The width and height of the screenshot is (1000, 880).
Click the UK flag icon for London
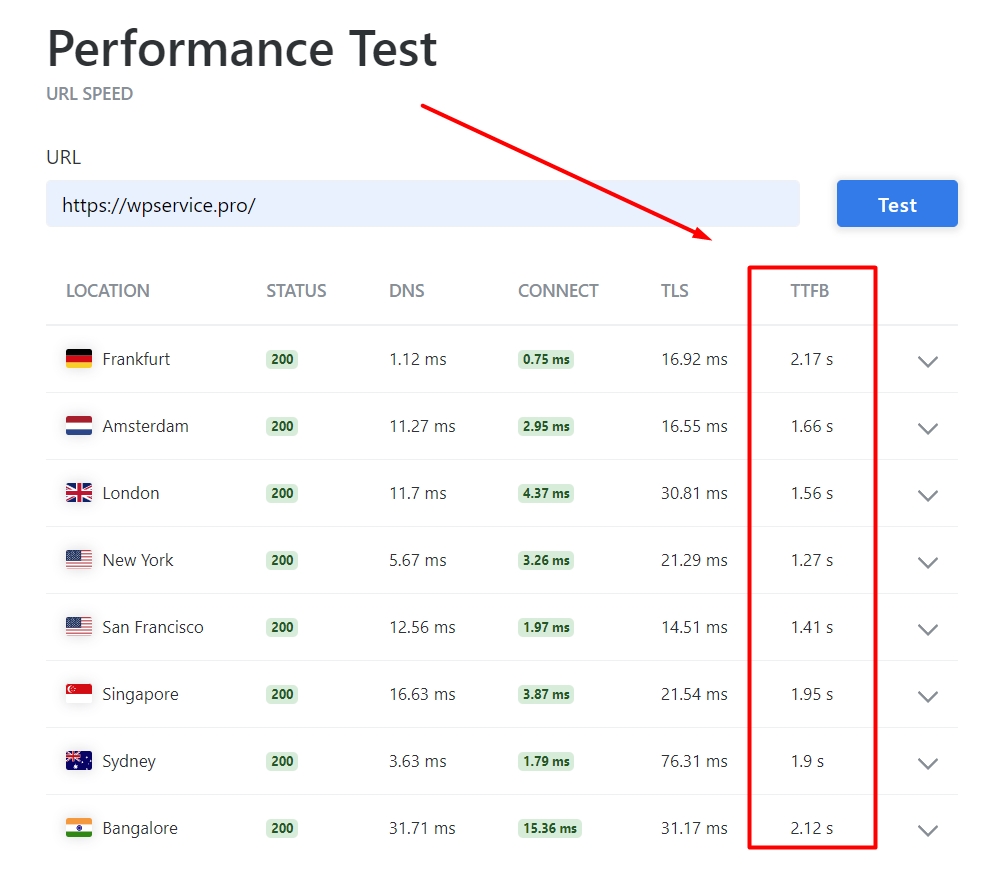[x=78, y=492]
